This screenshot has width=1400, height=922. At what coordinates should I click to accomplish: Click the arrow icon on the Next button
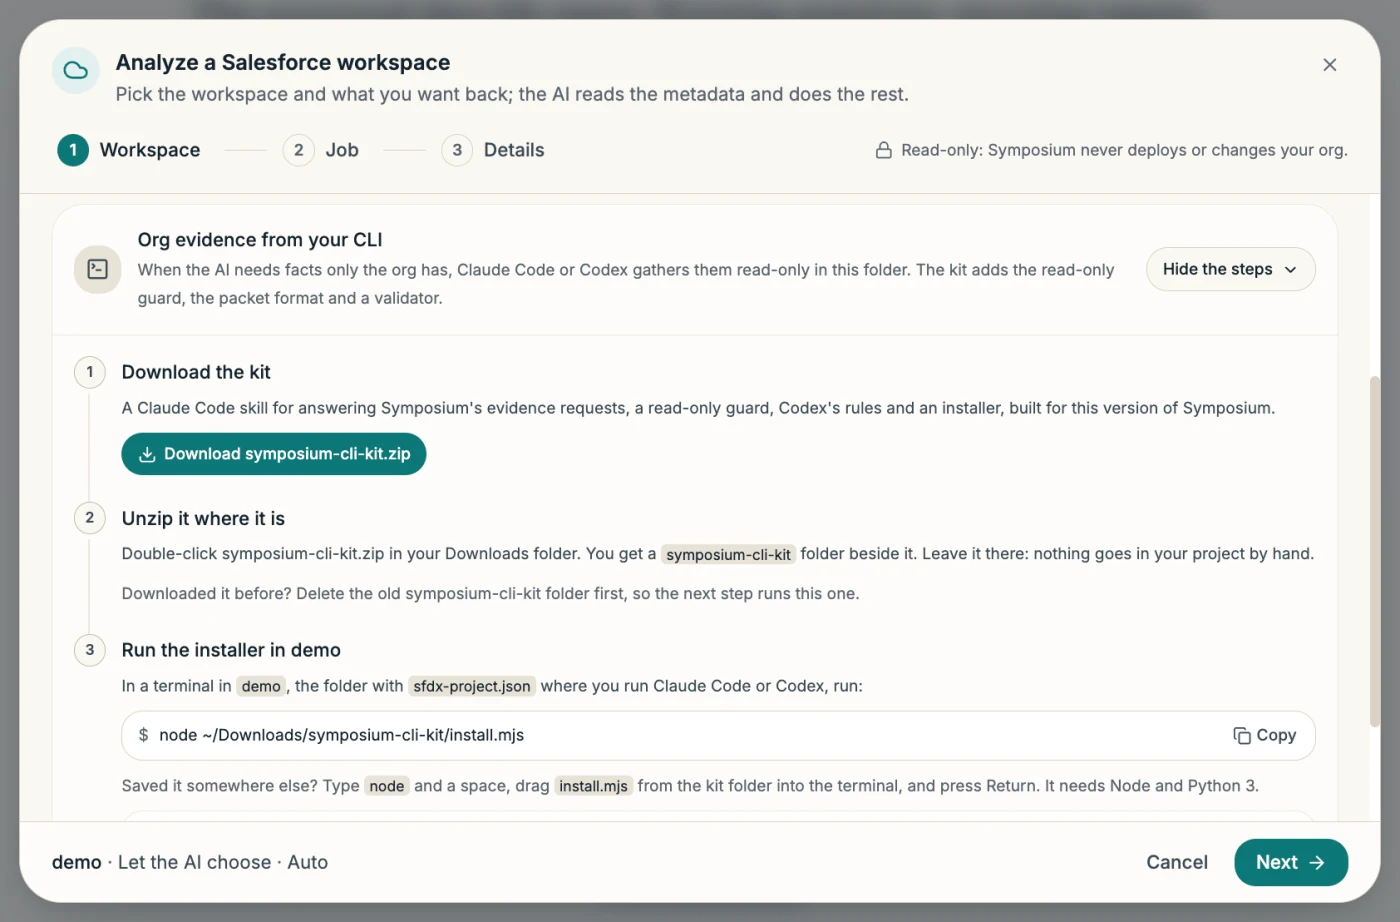tap(1317, 863)
